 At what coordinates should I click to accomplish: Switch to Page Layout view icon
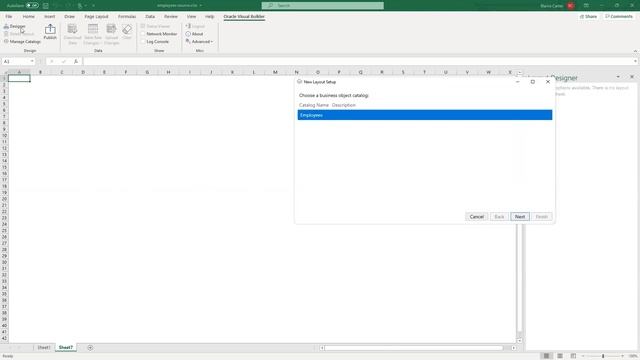point(560,356)
